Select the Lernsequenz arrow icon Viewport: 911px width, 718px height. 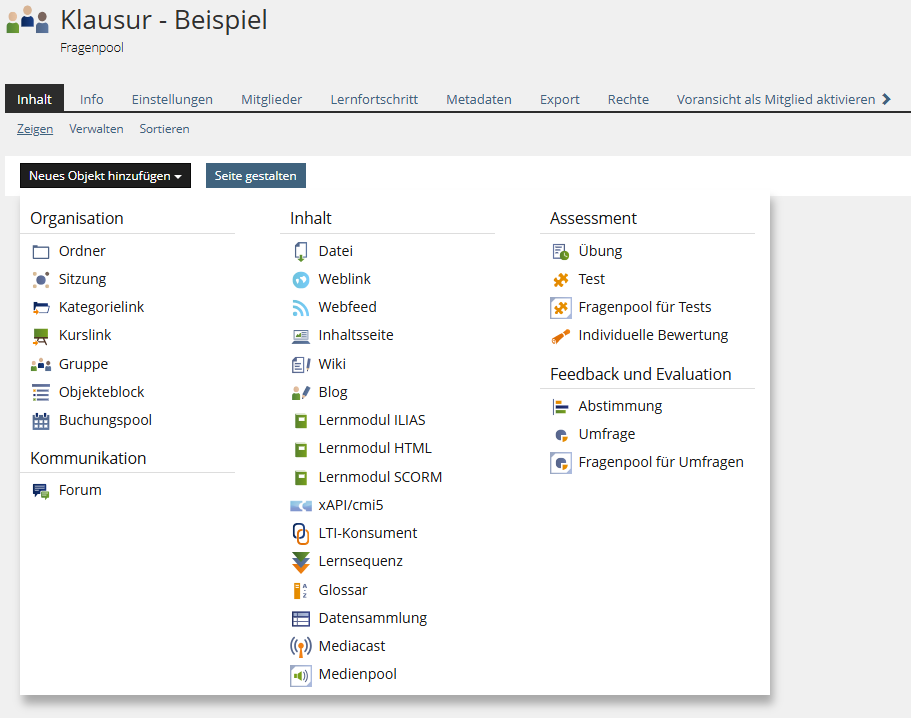point(300,562)
